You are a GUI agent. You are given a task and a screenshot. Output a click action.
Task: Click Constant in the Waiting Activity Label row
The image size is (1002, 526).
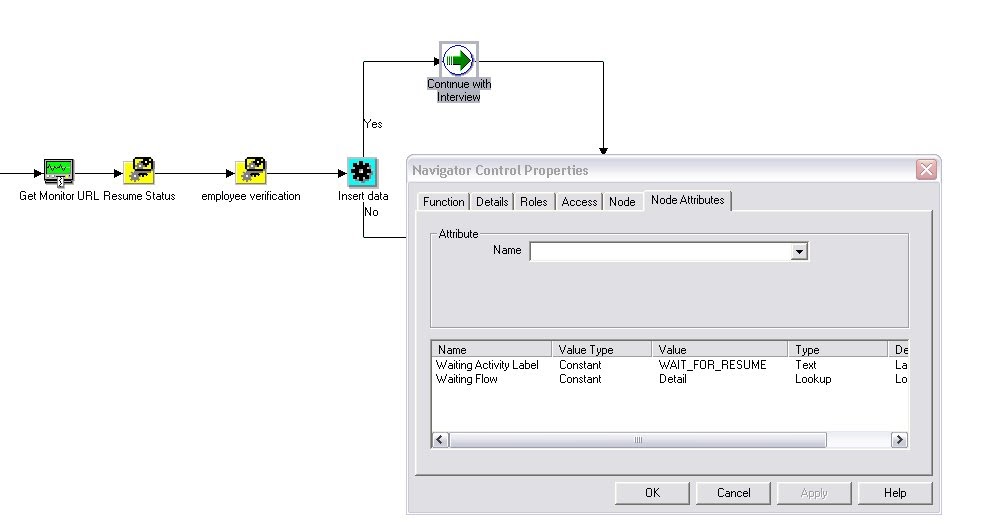pos(580,365)
